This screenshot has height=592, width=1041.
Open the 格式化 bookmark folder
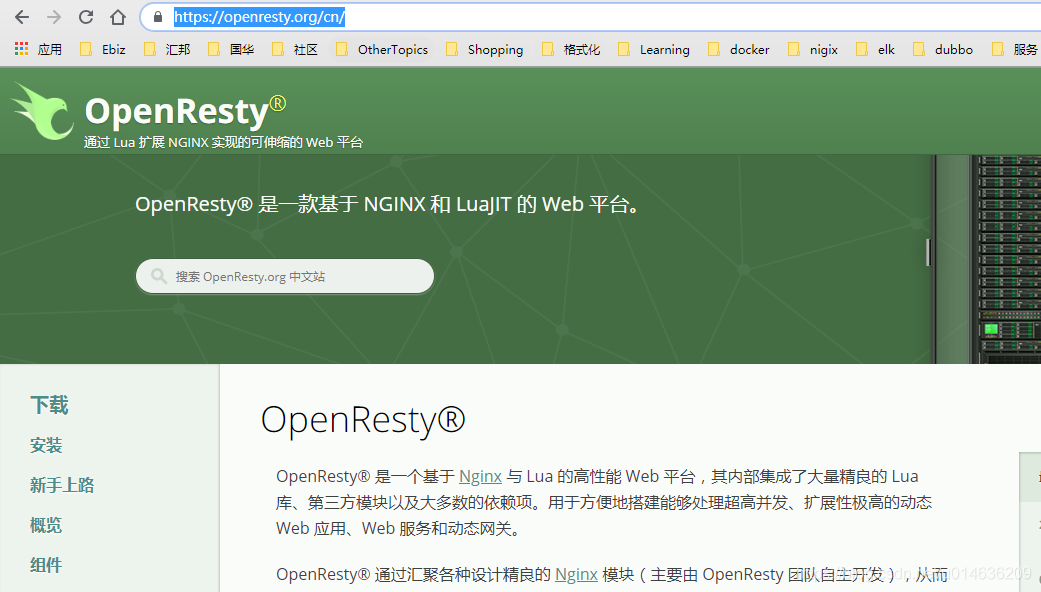click(571, 49)
